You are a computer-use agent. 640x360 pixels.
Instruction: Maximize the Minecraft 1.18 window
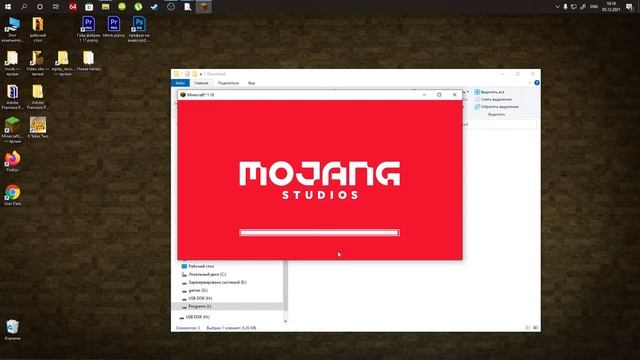coord(439,95)
